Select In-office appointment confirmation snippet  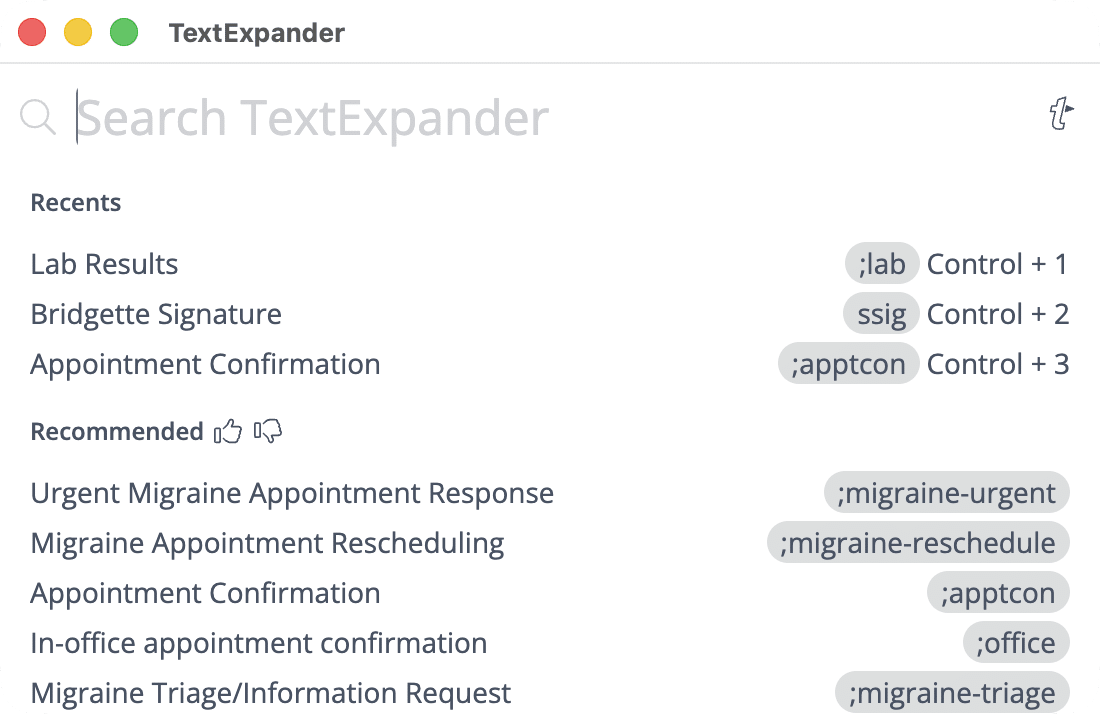click(x=259, y=644)
